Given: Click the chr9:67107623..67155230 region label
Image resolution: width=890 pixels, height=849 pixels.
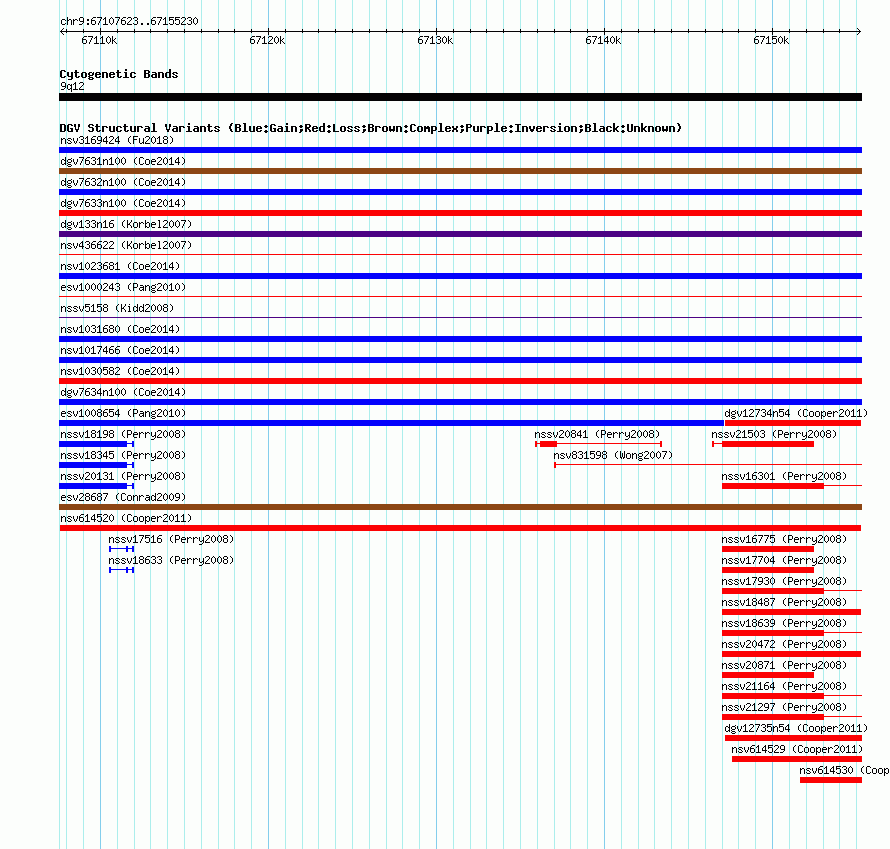Looking at the screenshot, I should 129,21.
